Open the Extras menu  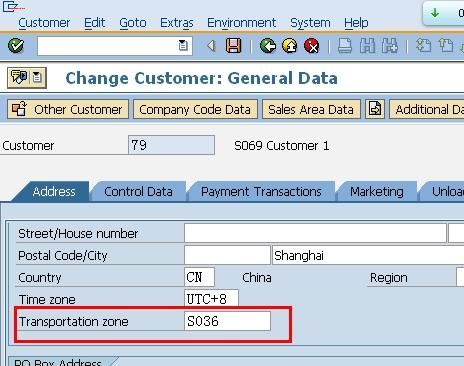point(177,23)
